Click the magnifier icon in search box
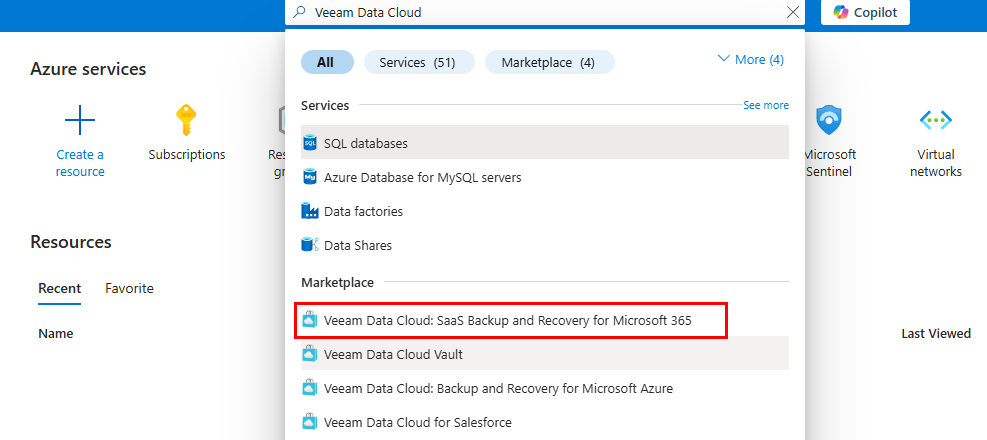The width and height of the screenshot is (987, 440). (x=300, y=12)
